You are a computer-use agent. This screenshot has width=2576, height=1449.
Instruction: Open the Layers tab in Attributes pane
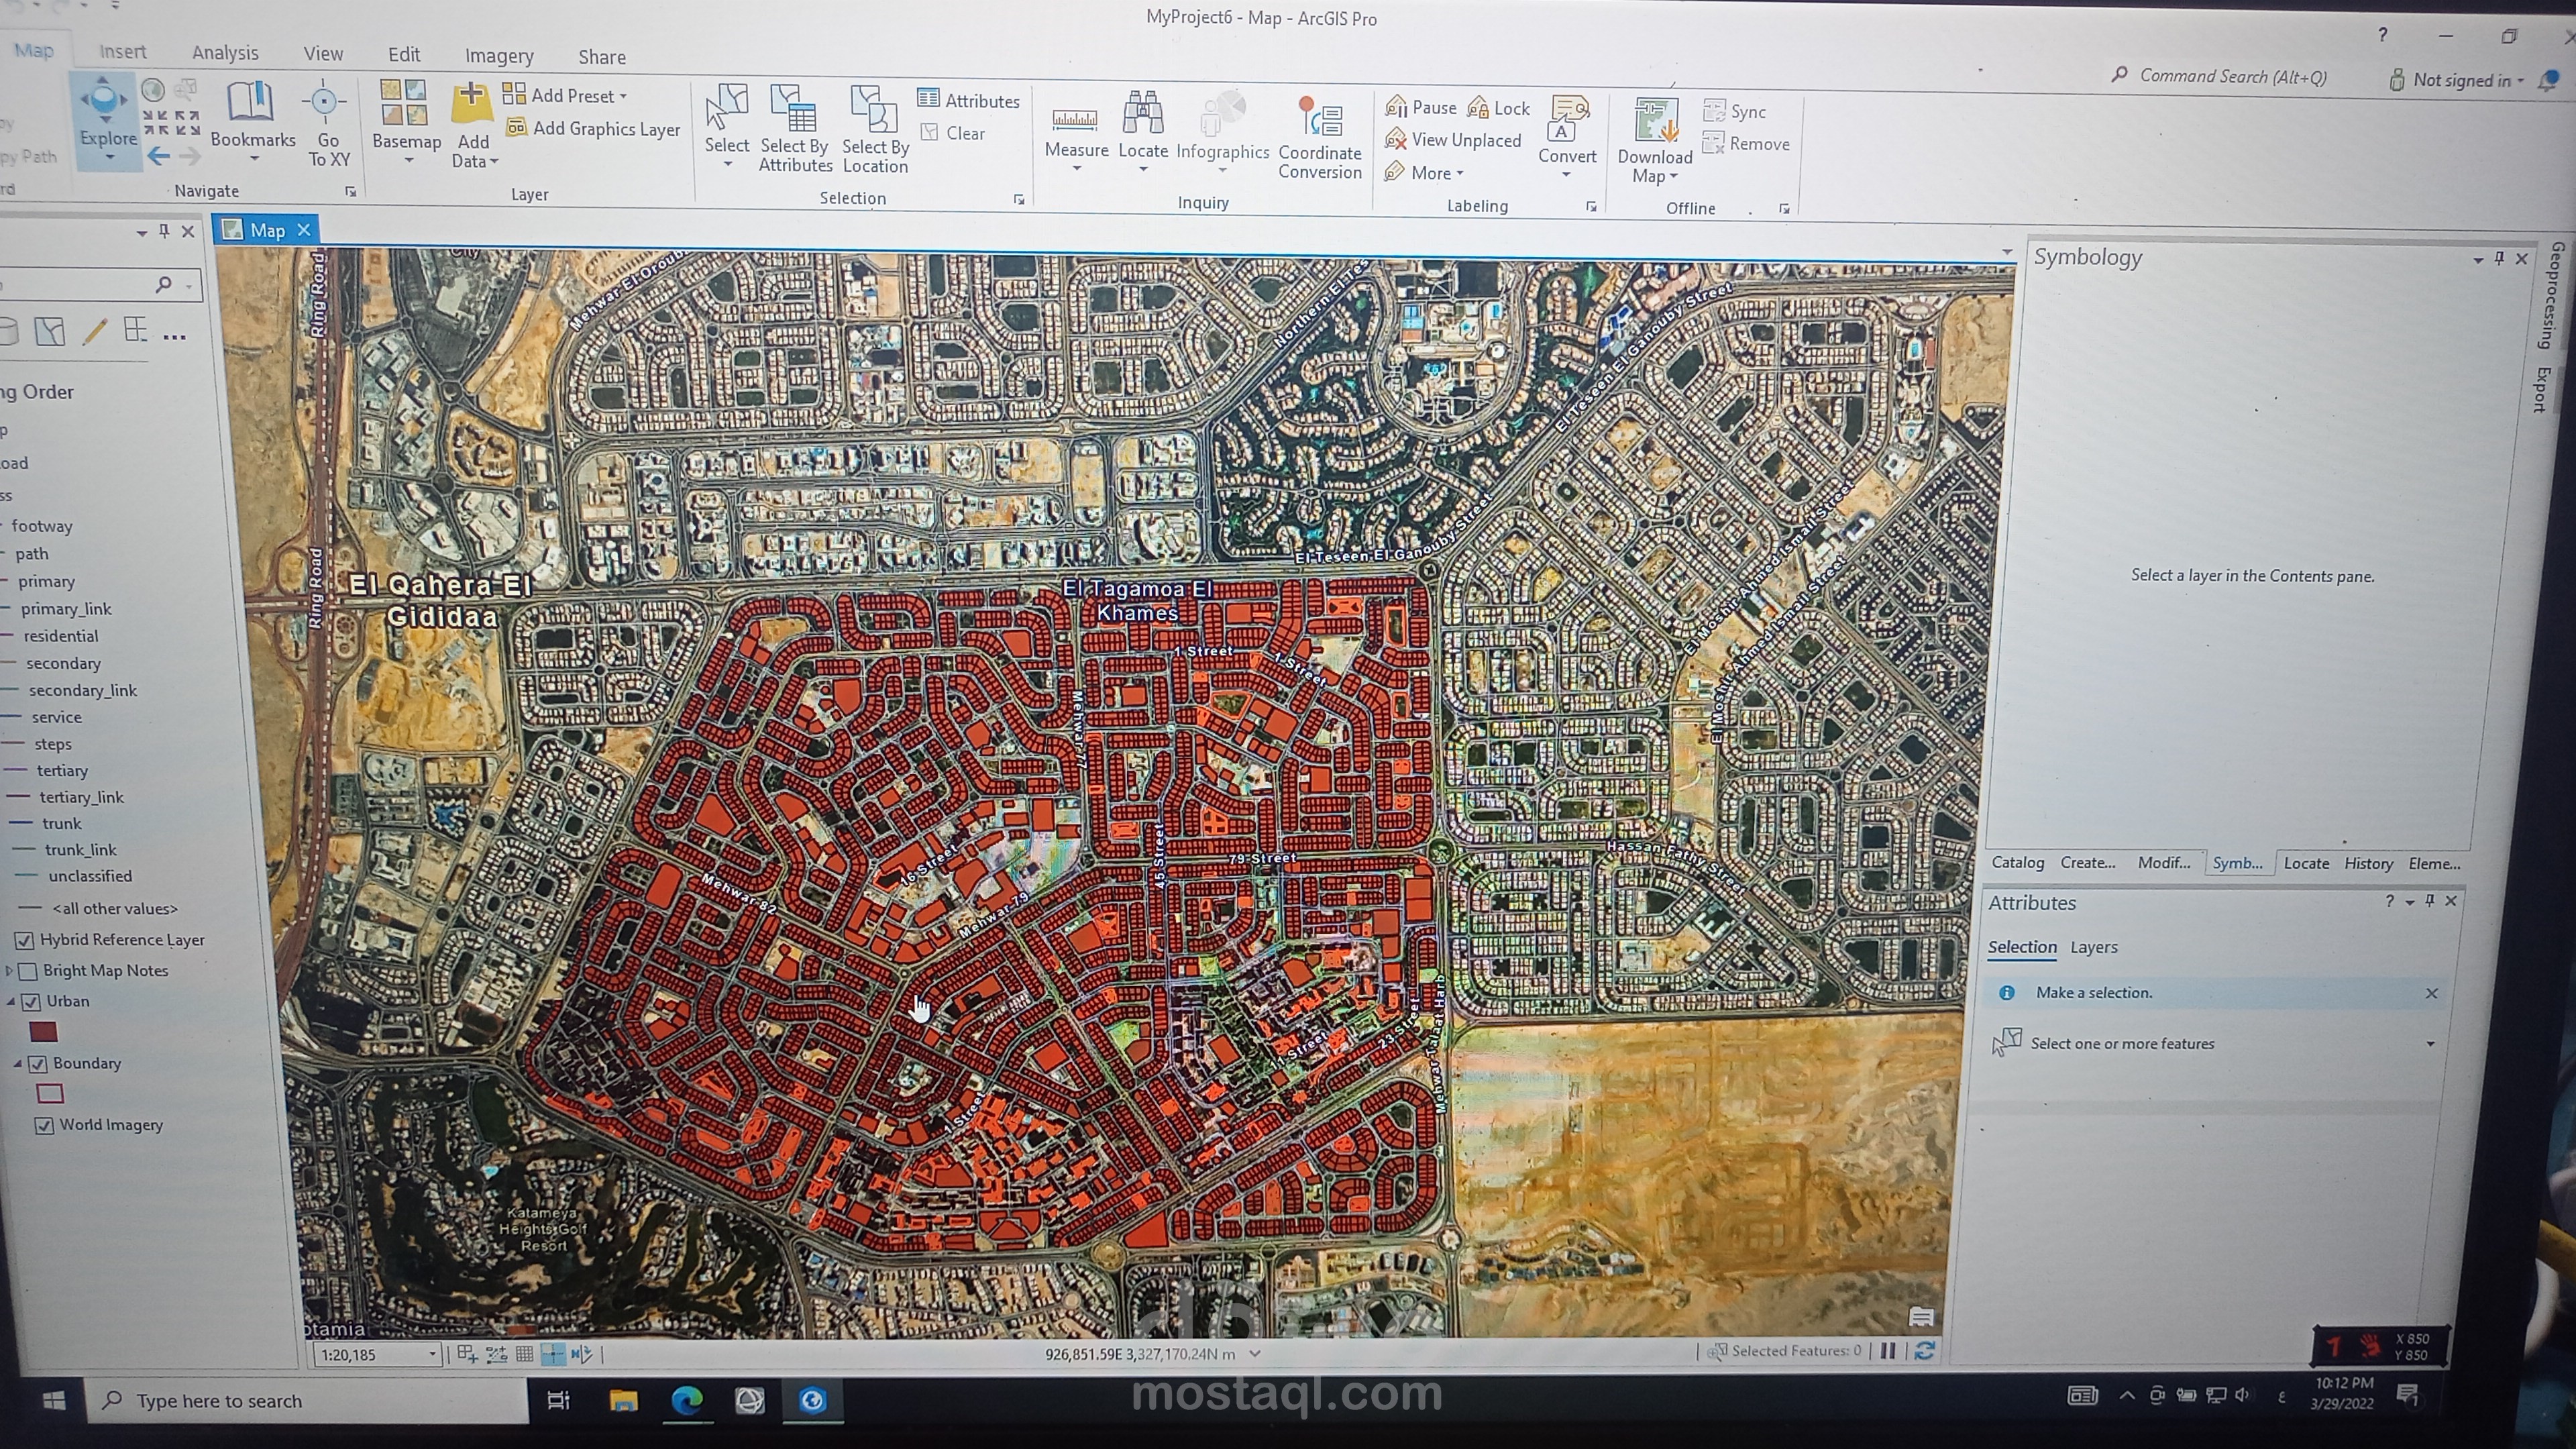click(x=2093, y=947)
